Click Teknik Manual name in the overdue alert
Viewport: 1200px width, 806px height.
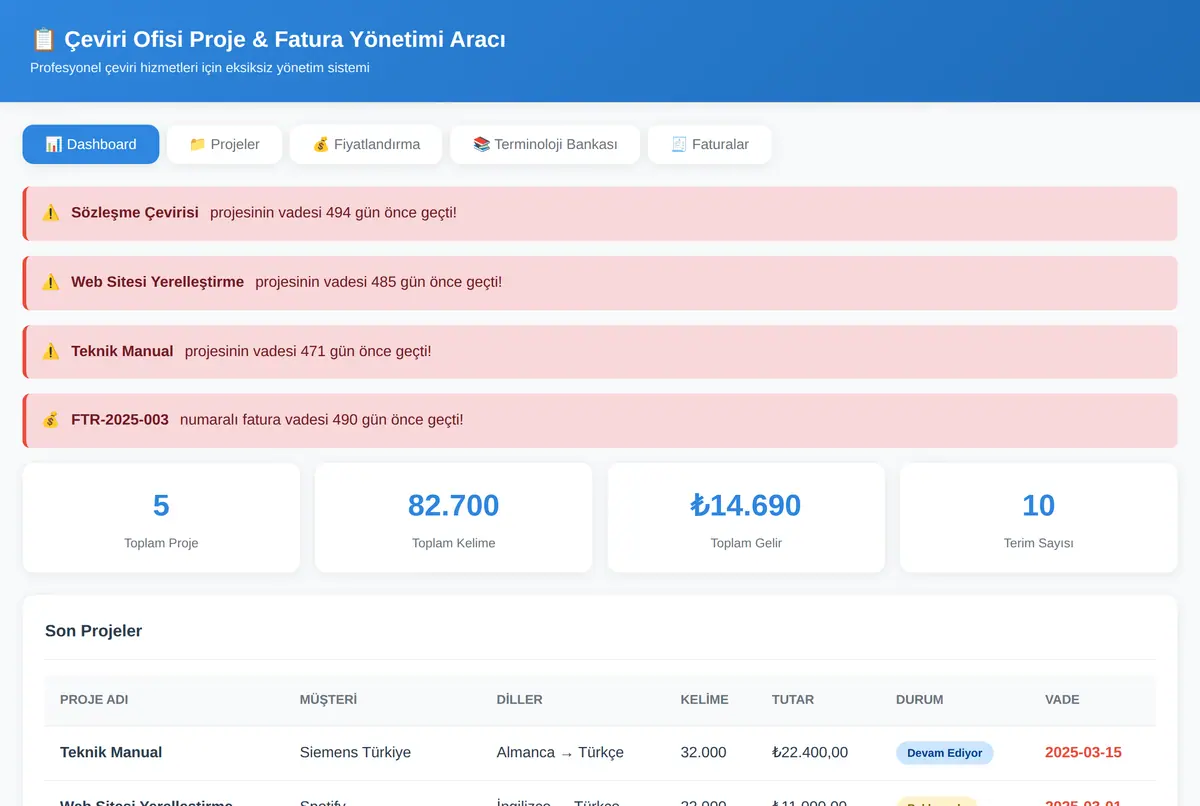tap(122, 351)
